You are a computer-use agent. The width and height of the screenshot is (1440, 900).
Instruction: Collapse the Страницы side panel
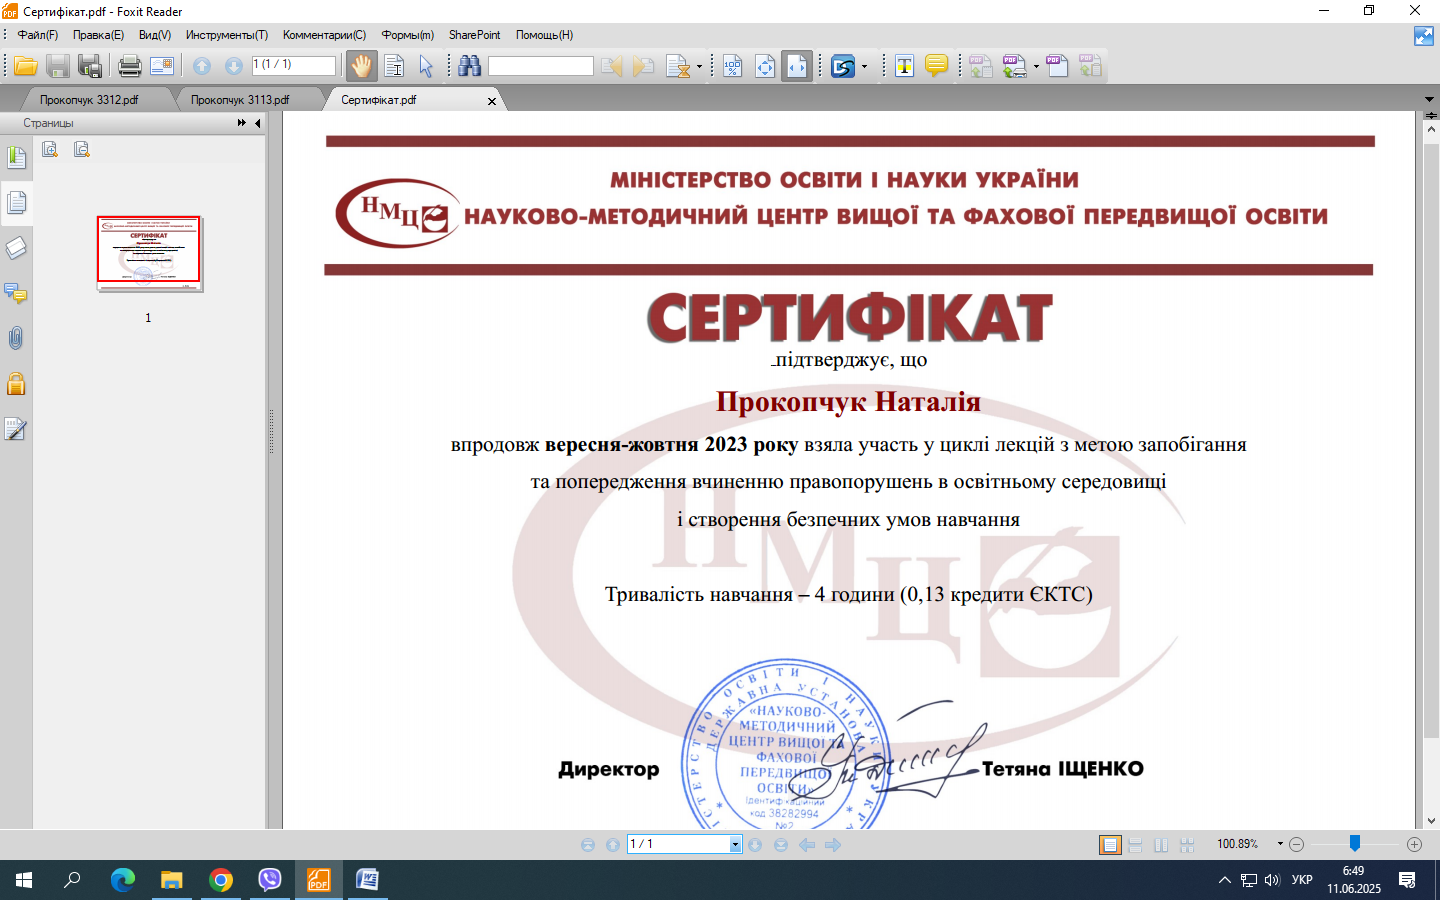257,123
